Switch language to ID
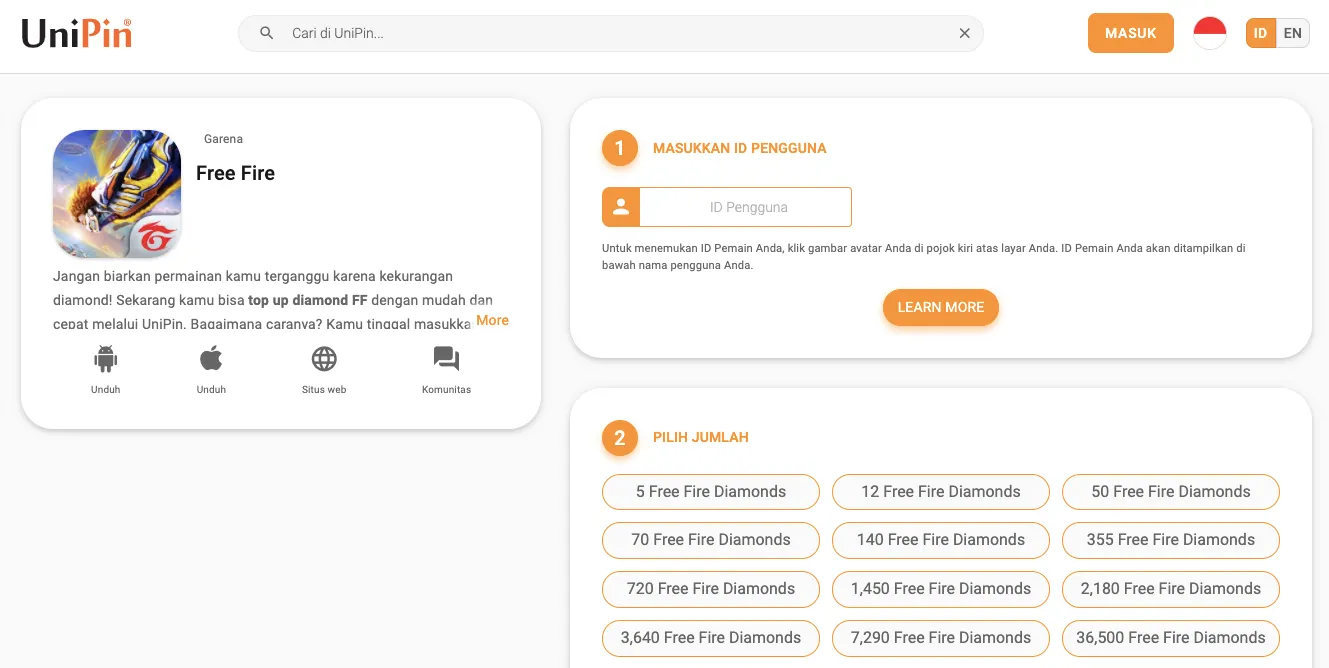The height and width of the screenshot is (668, 1329). point(1260,33)
